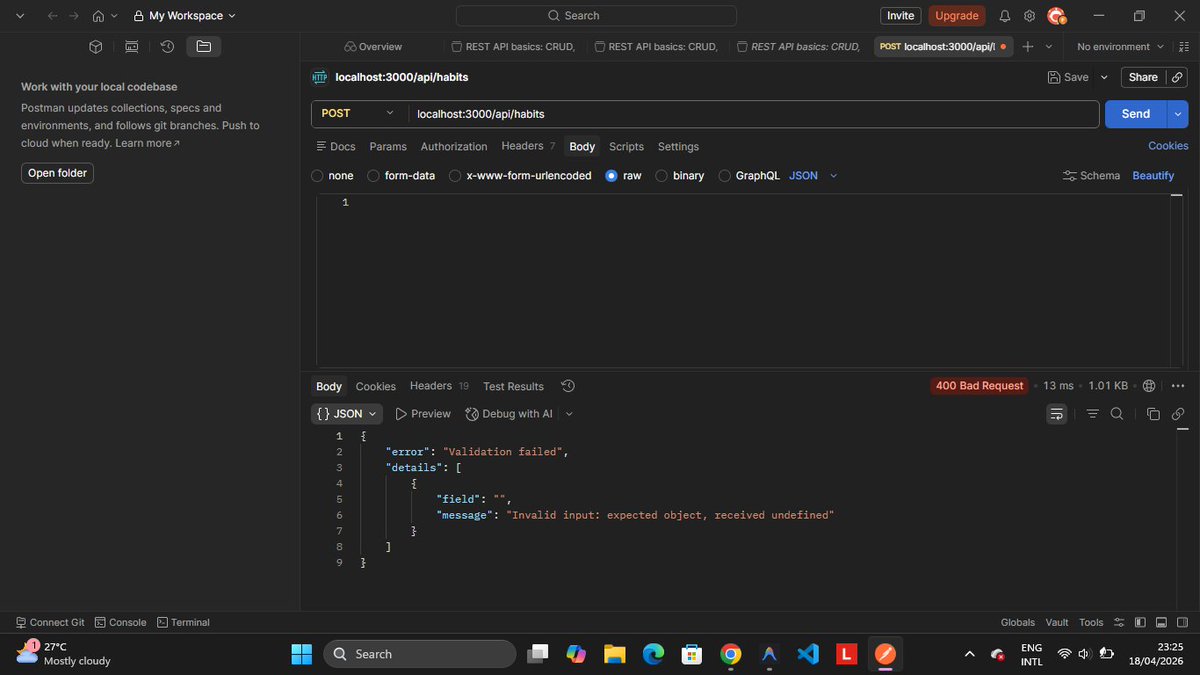Screen dimensions: 1200x675
Task: Open the notifications bell
Action: pos(1005,16)
